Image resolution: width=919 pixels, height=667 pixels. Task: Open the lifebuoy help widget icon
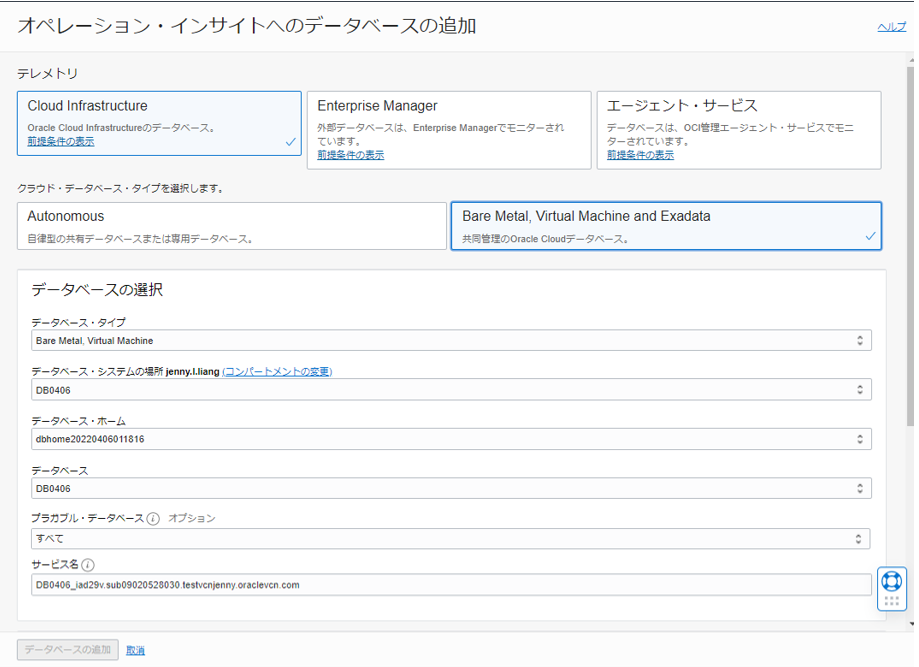point(891,581)
